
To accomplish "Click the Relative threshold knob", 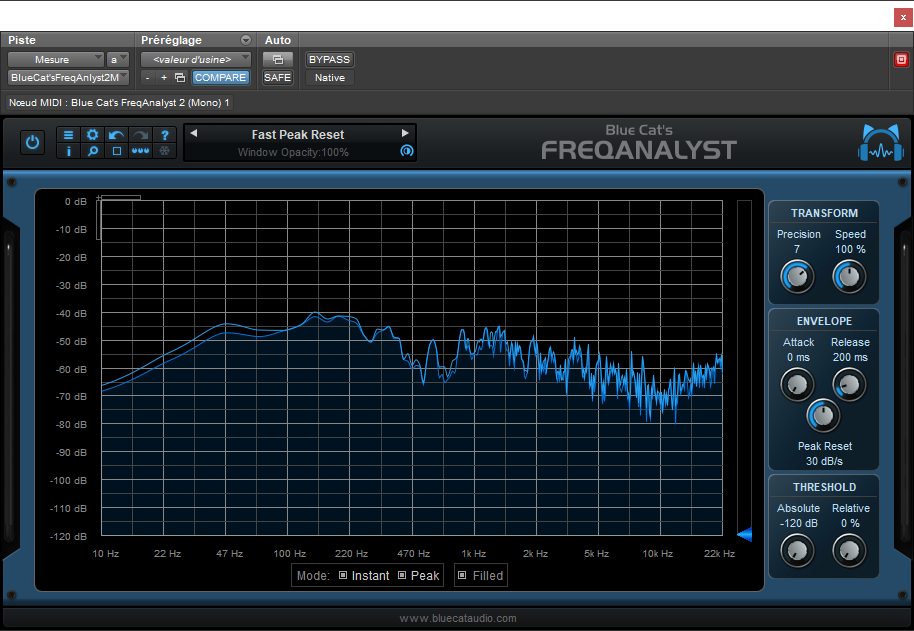I will pyautogui.click(x=849, y=551).
